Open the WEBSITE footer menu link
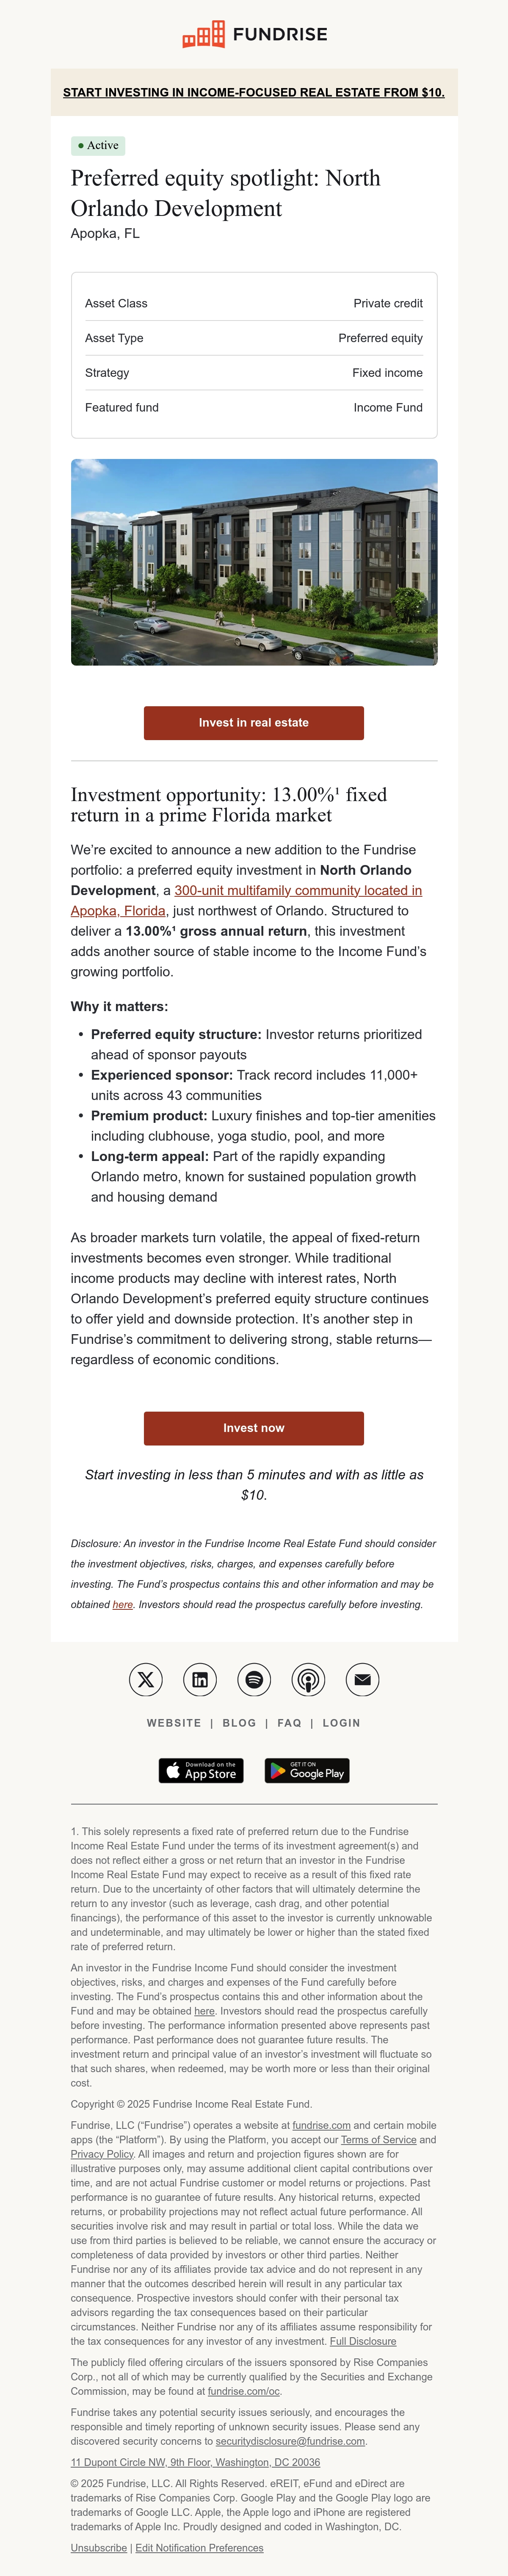The width and height of the screenshot is (508, 2576). point(174,1723)
